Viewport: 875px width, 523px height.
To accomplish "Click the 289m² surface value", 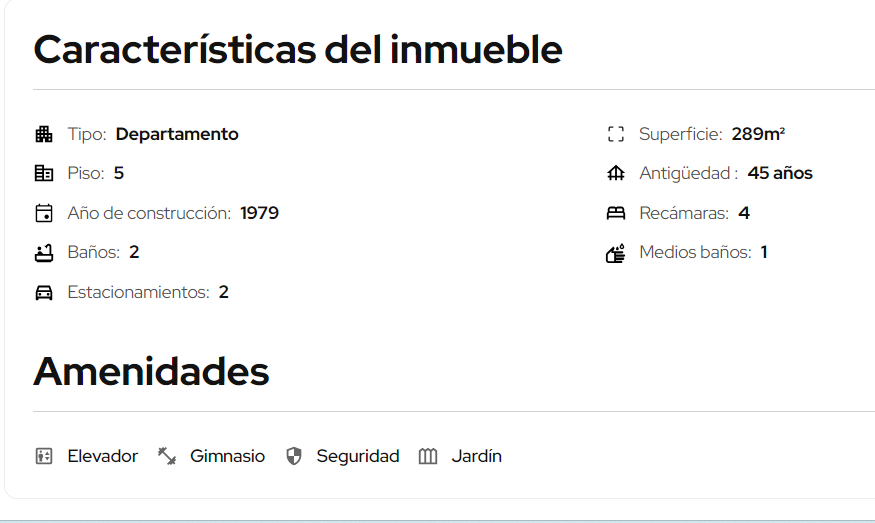I will [x=758, y=134].
